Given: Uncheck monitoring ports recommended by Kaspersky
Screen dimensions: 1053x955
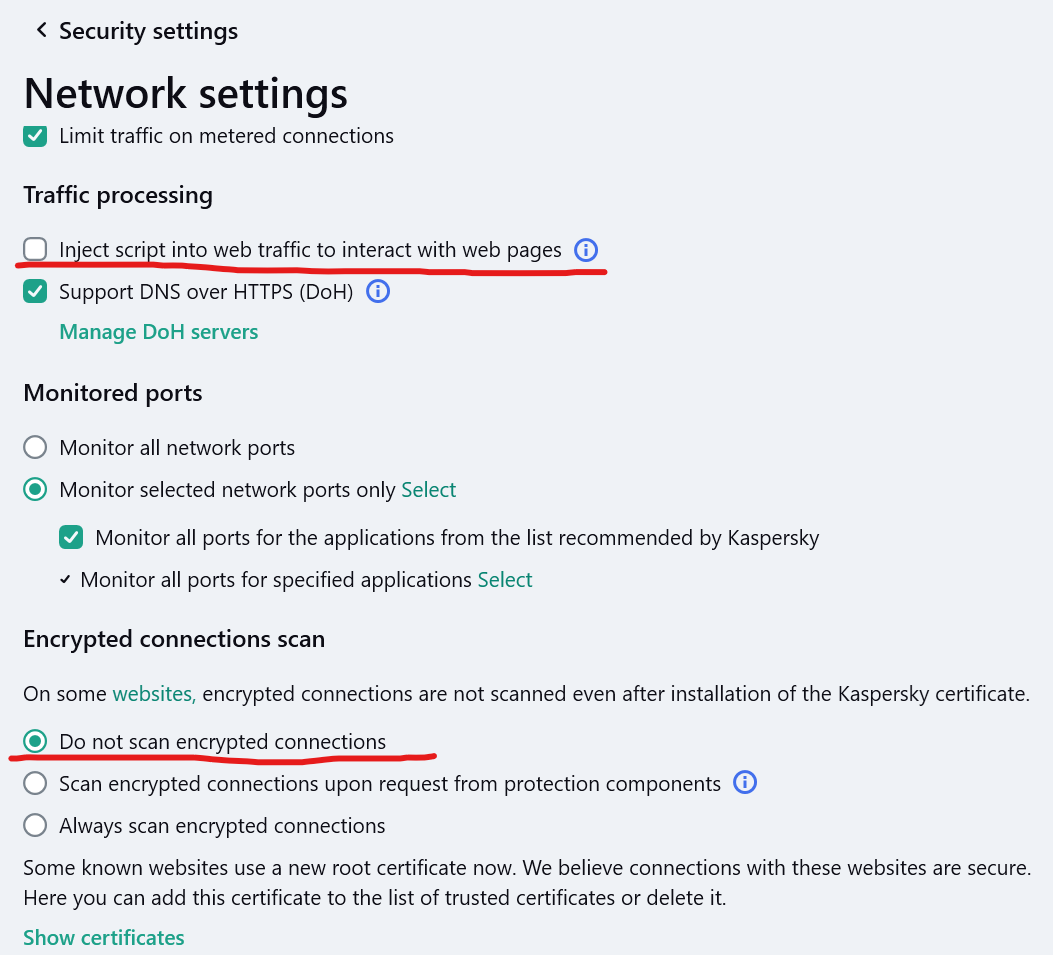Looking at the screenshot, I should [x=71, y=537].
